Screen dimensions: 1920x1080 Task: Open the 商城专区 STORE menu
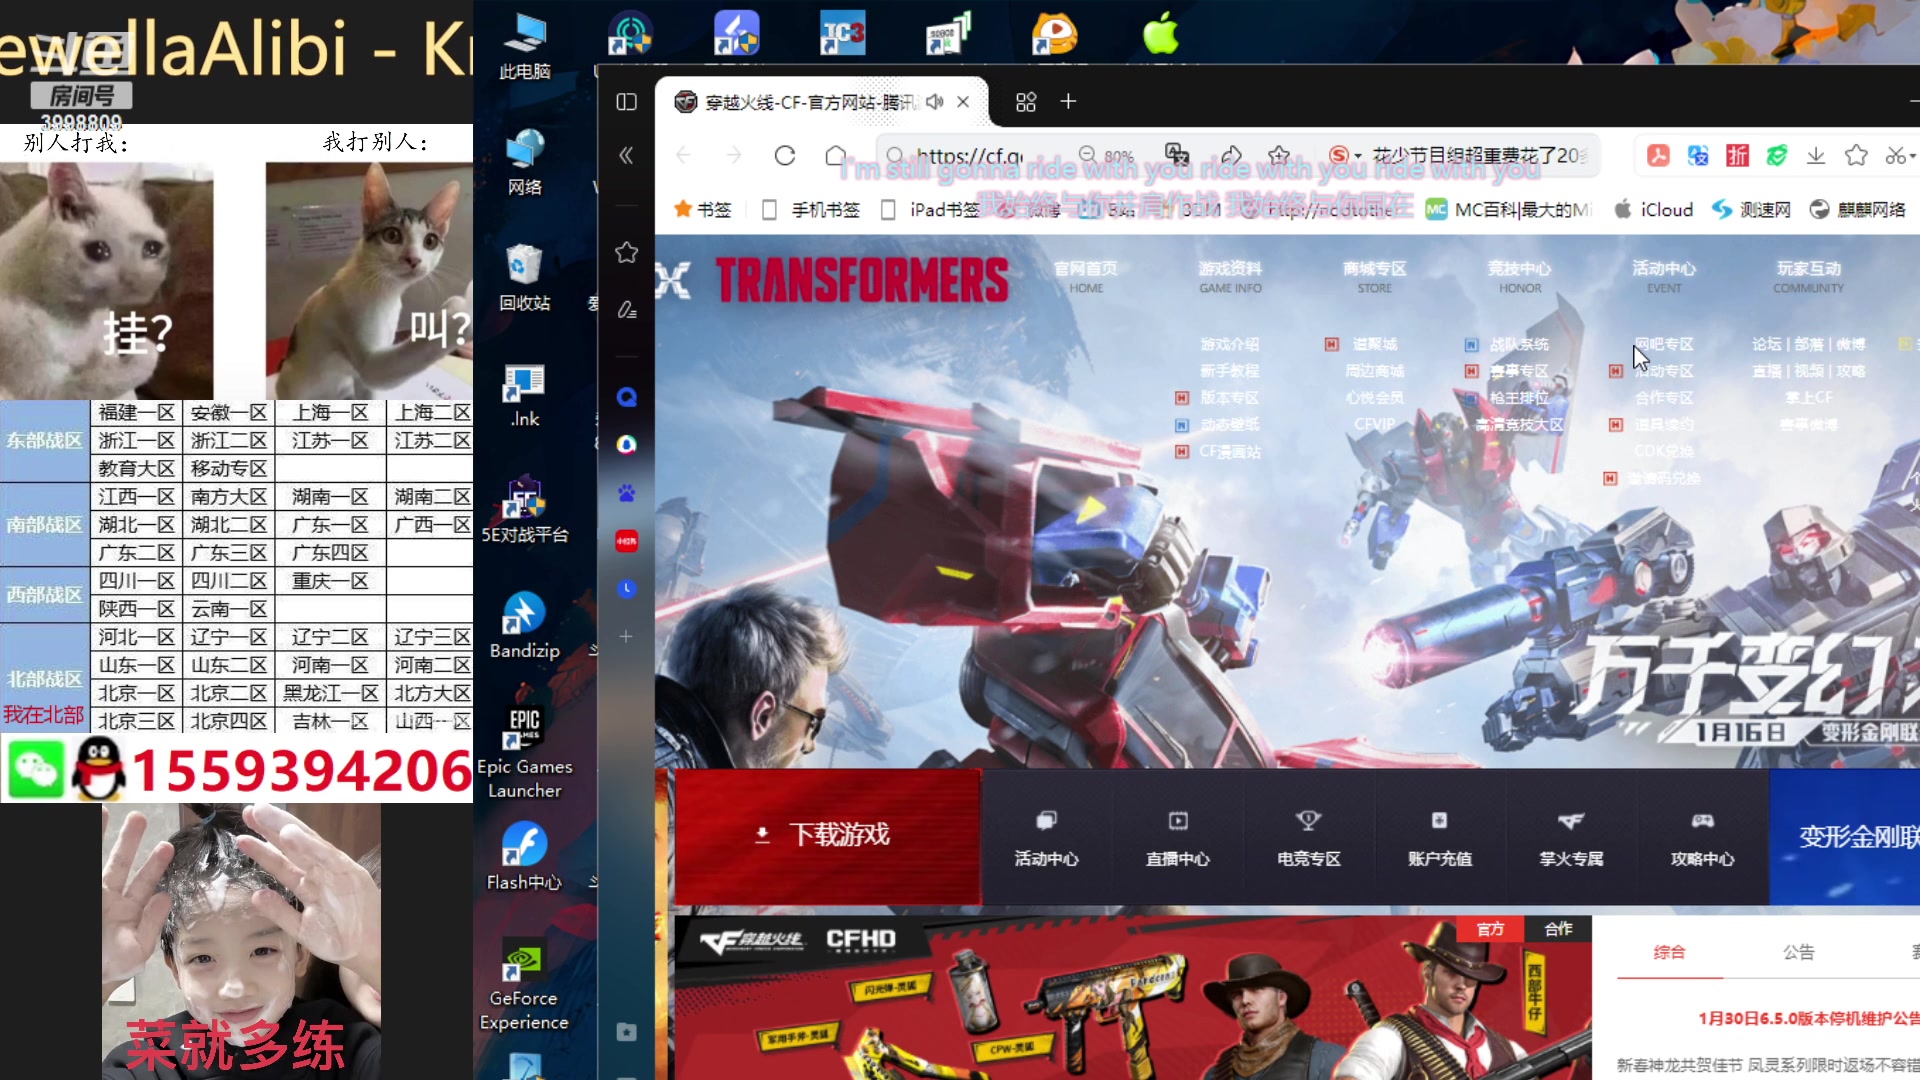[x=1375, y=277]
